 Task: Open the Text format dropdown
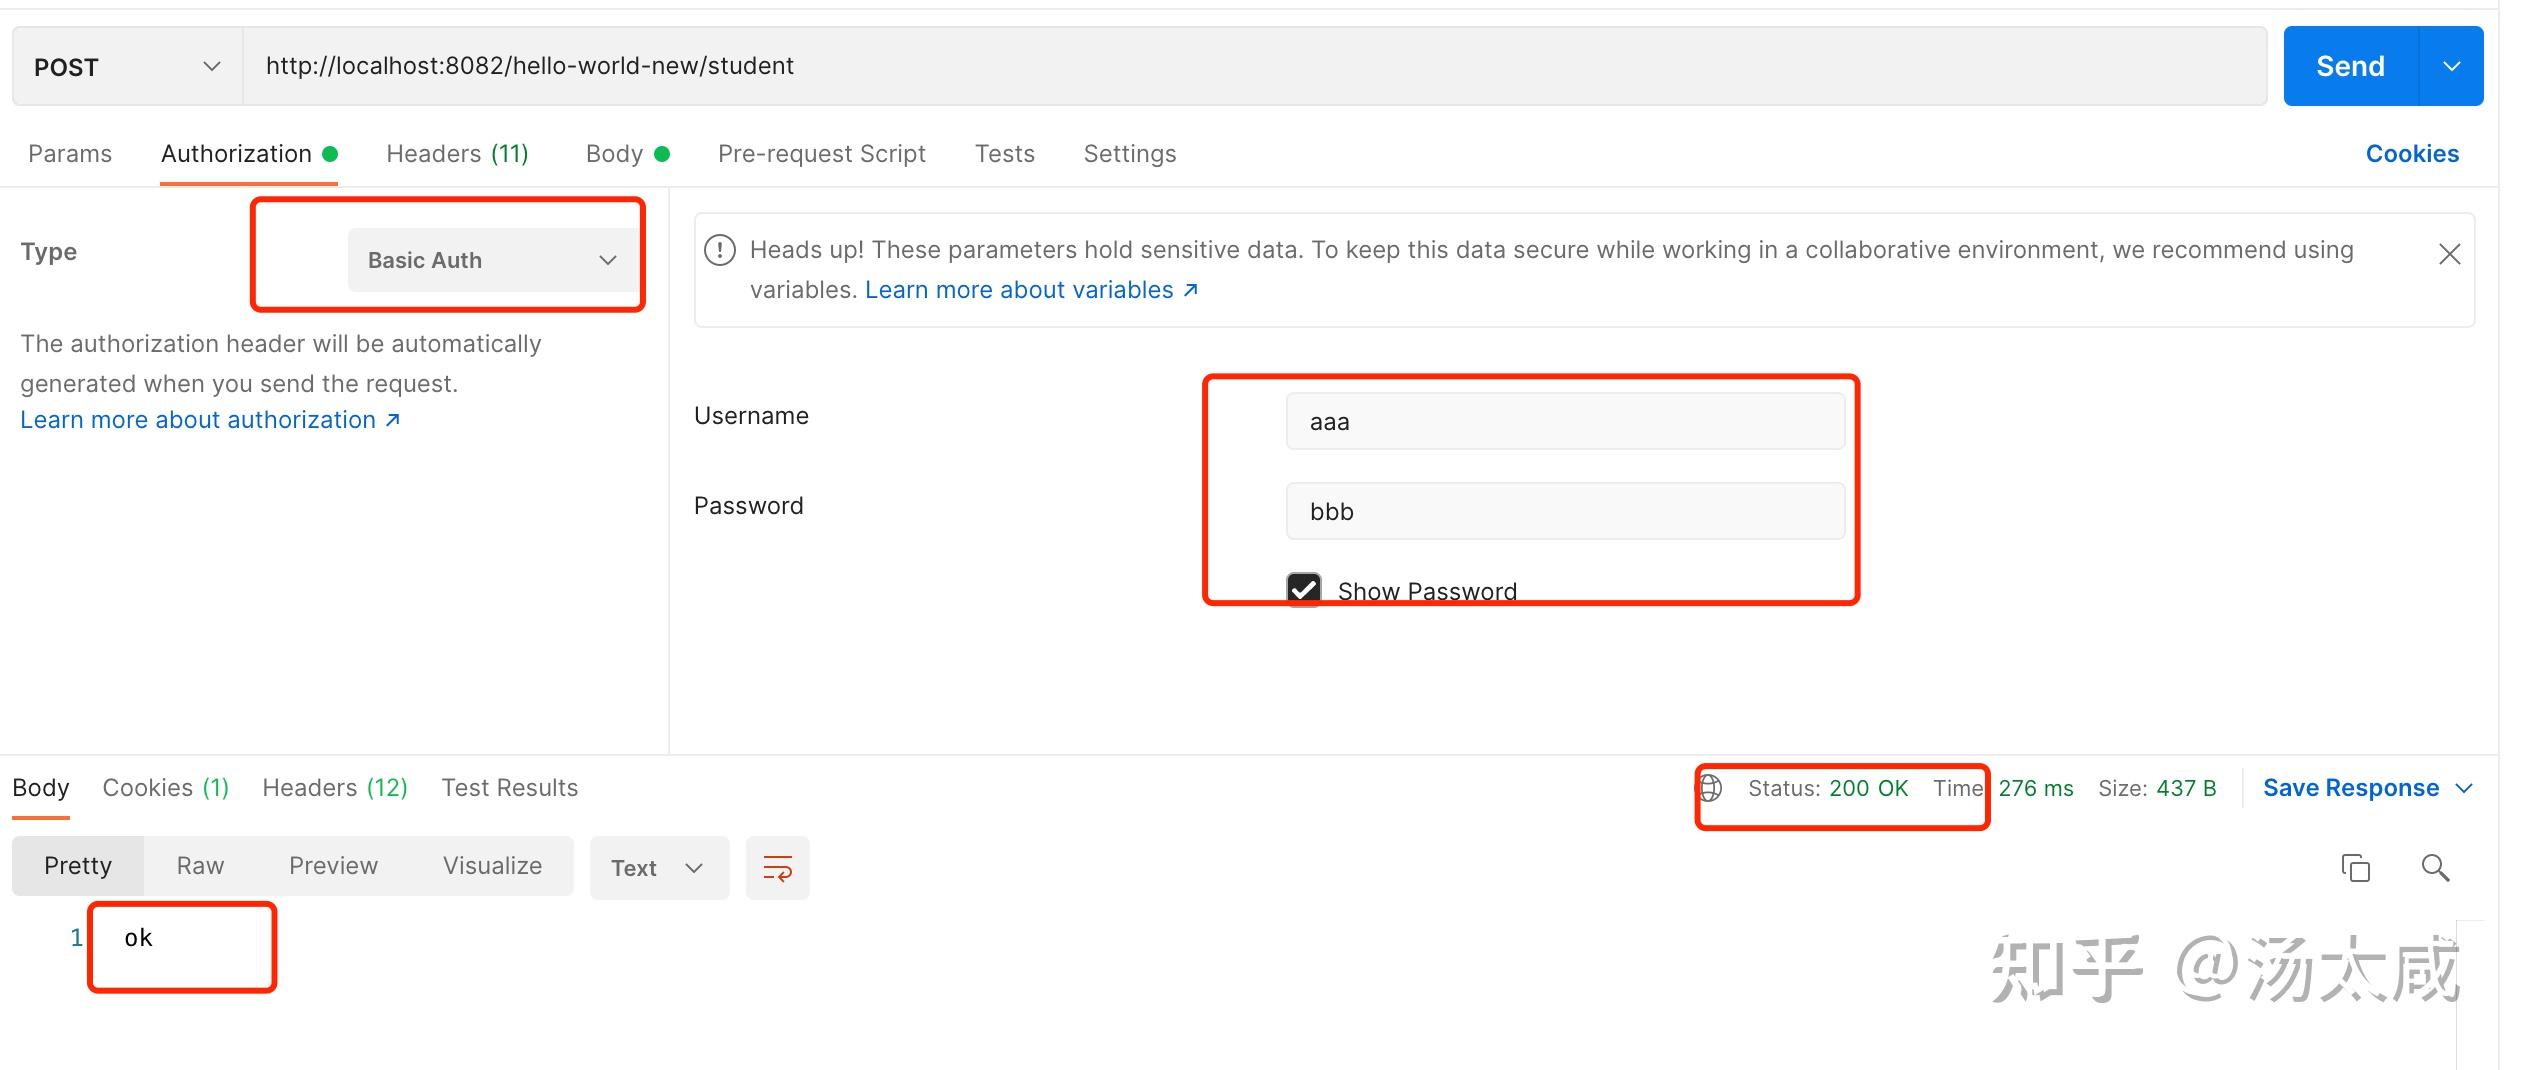pos(658,868)
